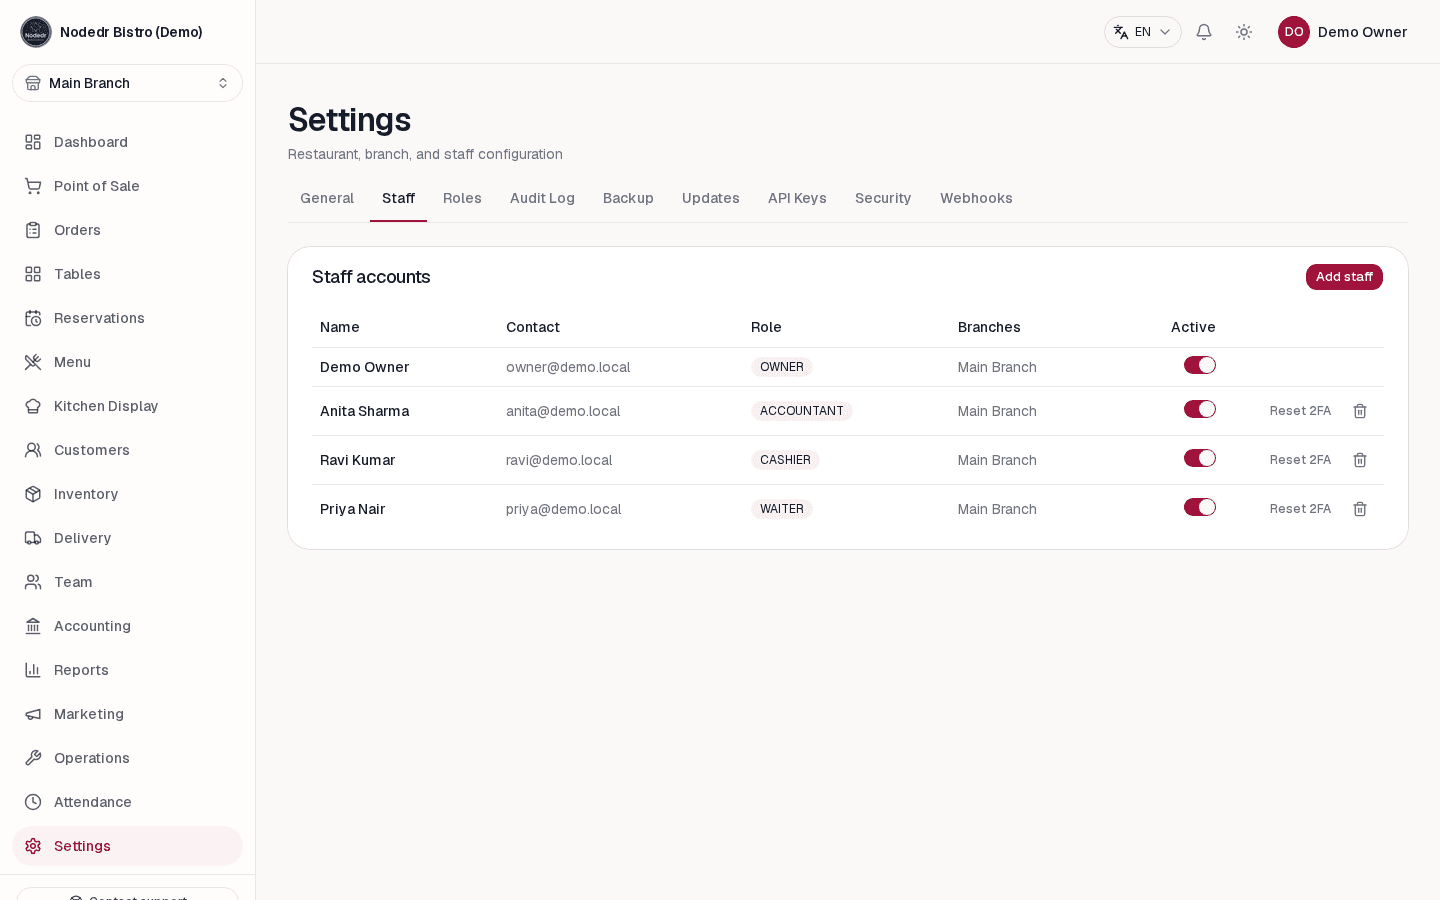The width and height of the screenshot is (1440, 900).
Task: Toggle light/dark theme sun icon
Action: (x=1244, y=32)
